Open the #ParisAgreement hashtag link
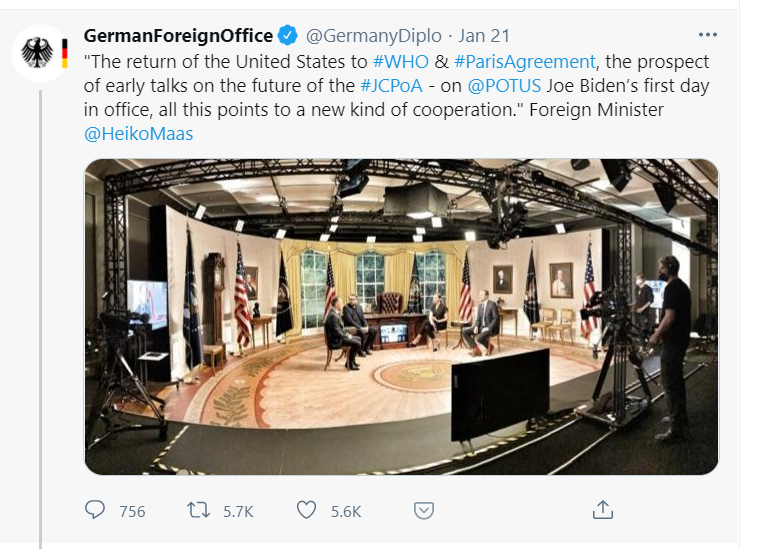The image size is (773, 549). [525, 61]
